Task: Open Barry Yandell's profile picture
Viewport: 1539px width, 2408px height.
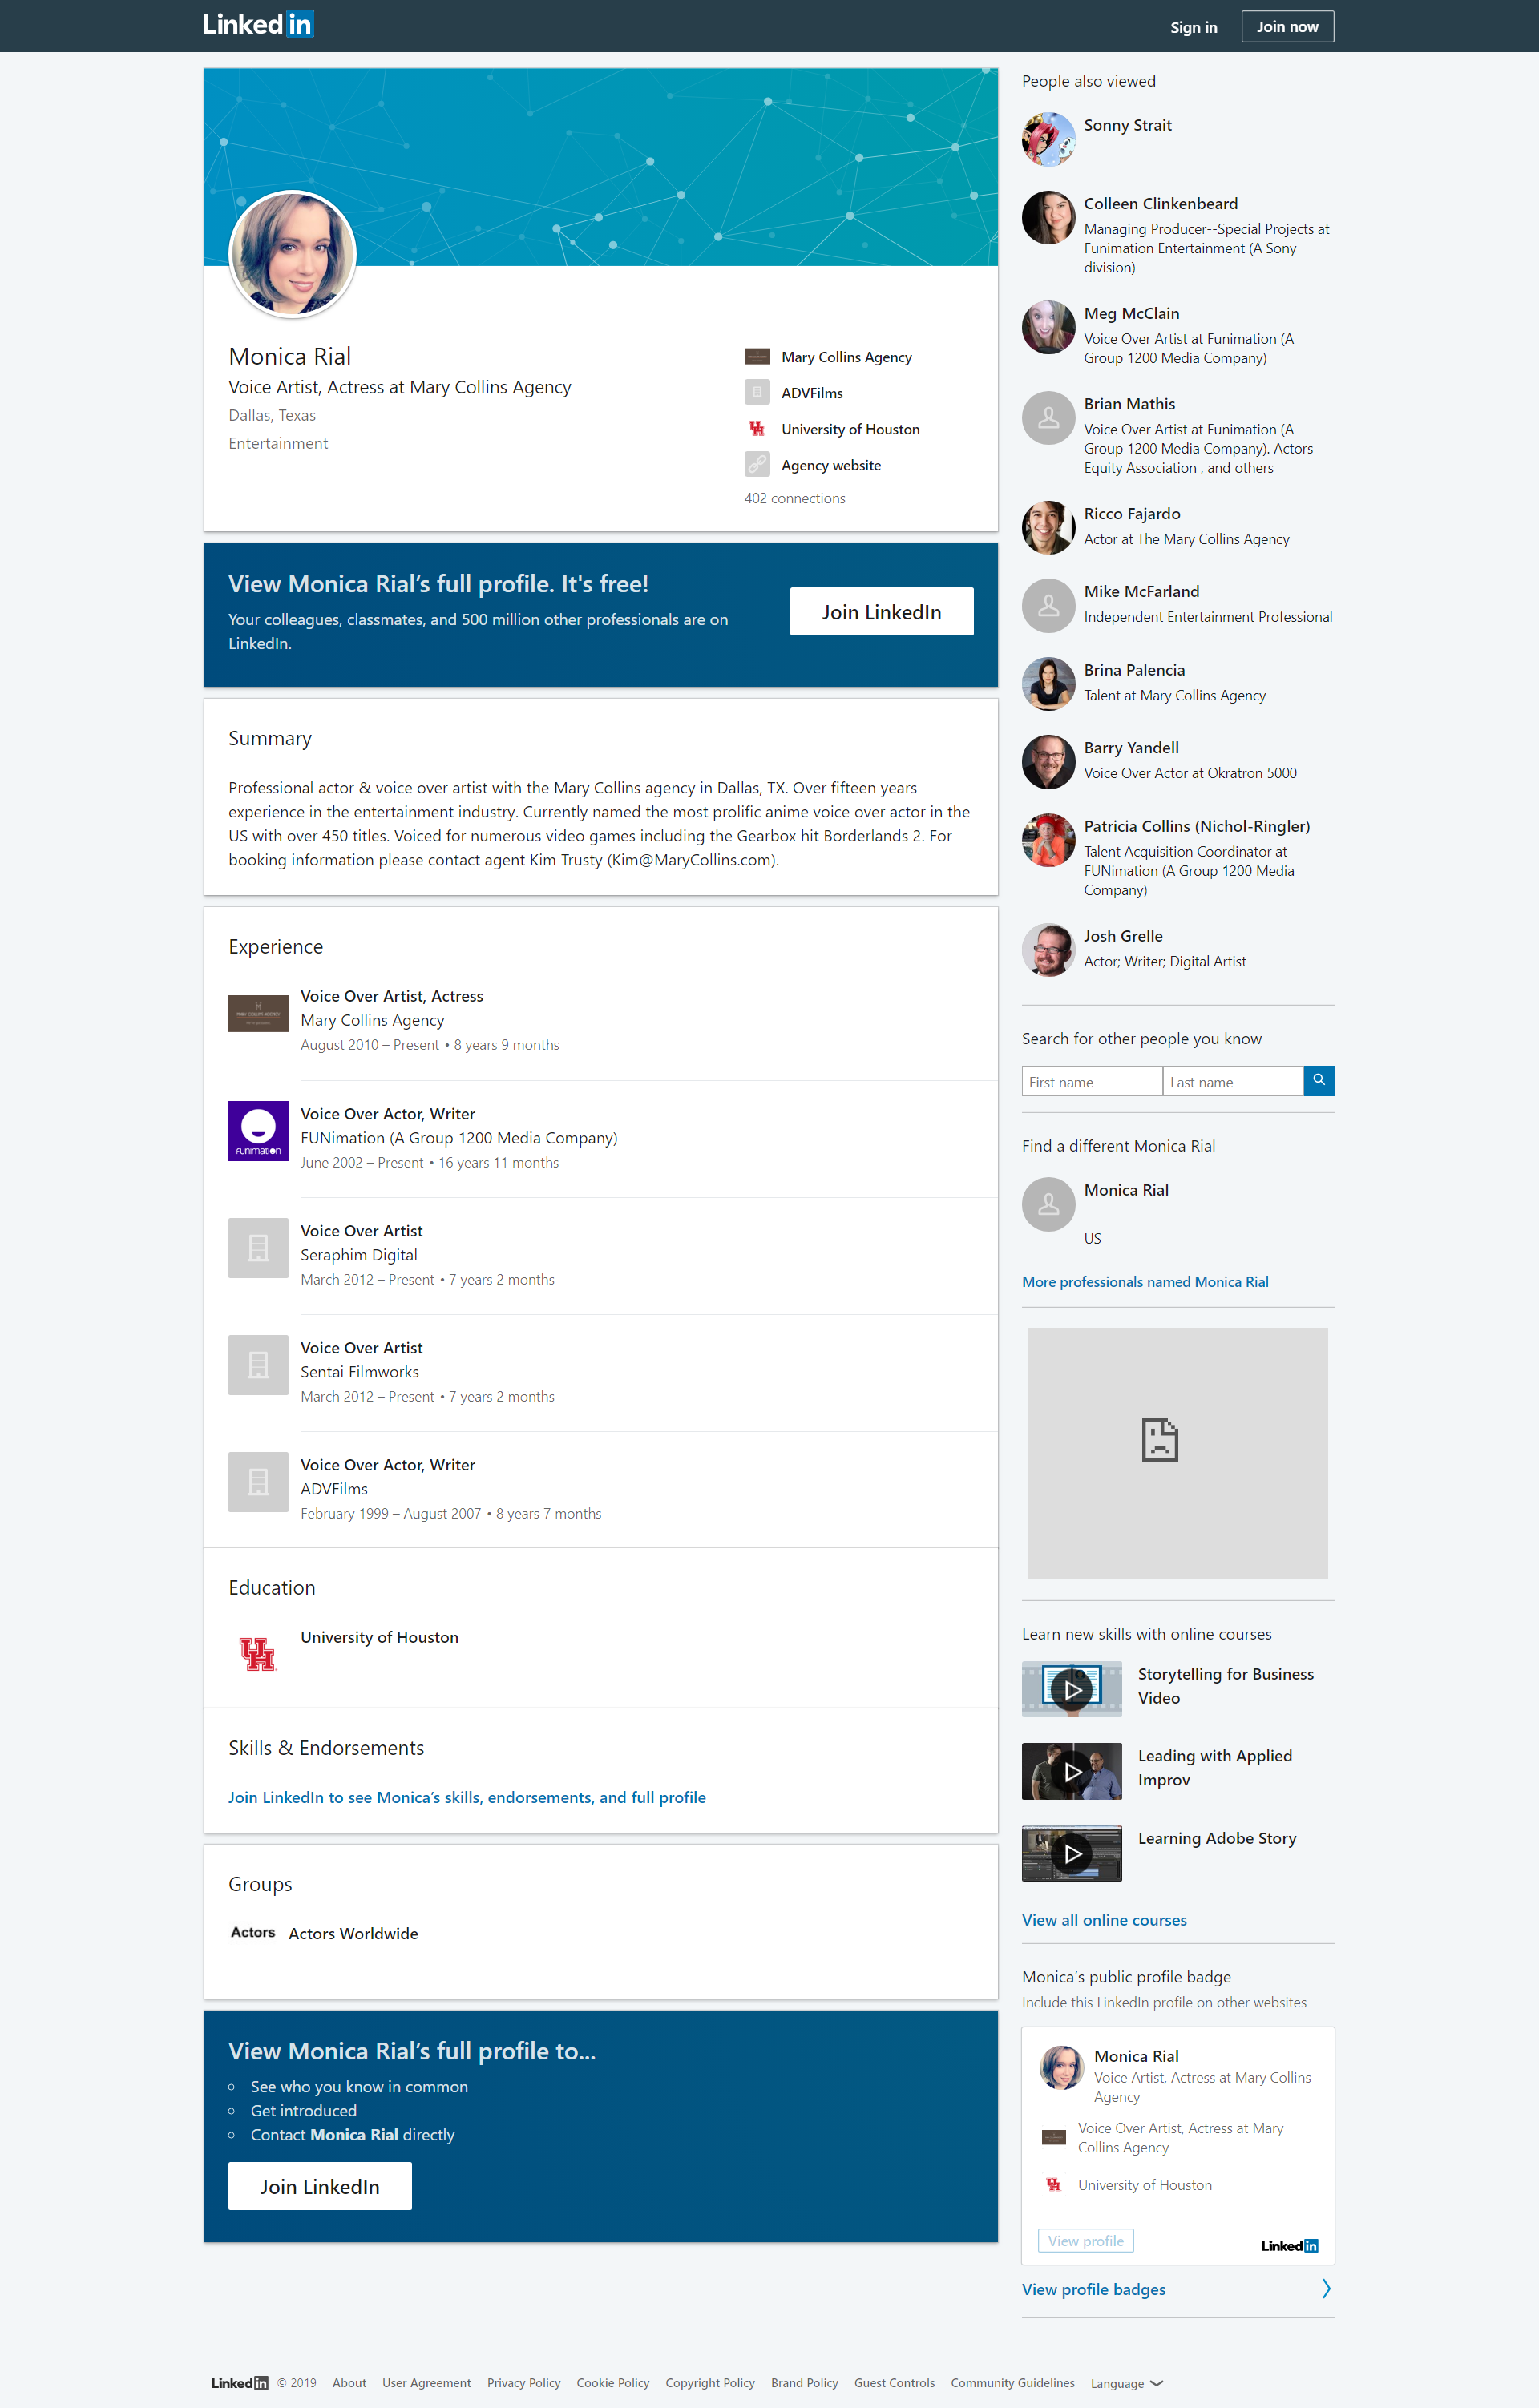Action: [x=1048, y=761]
